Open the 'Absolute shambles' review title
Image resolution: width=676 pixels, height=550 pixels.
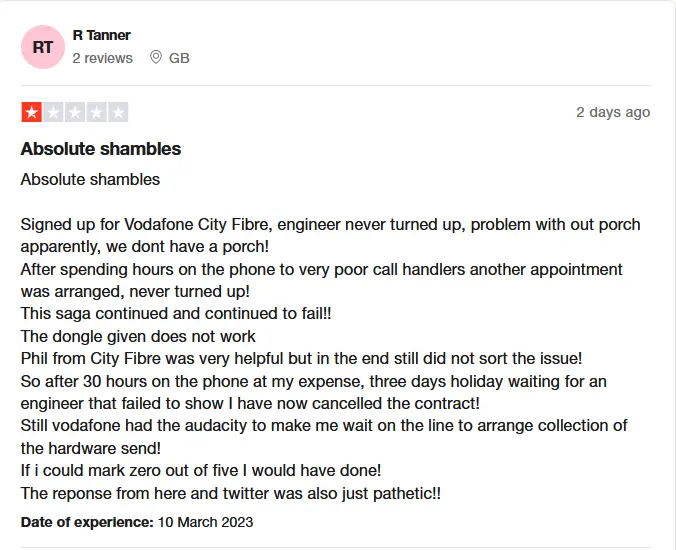pos(101,149)
